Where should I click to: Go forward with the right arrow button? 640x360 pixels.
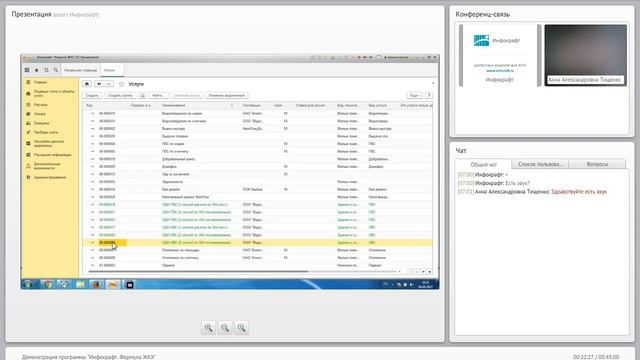coord(109,84)
